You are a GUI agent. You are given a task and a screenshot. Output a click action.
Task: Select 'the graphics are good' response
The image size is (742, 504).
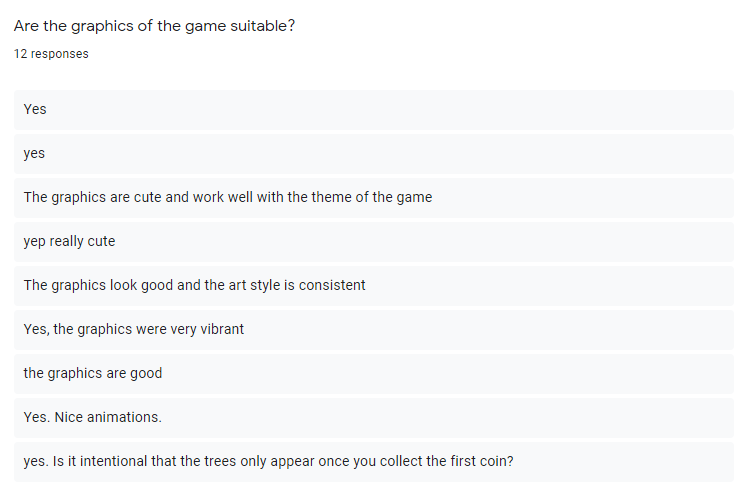coord(374,373)
